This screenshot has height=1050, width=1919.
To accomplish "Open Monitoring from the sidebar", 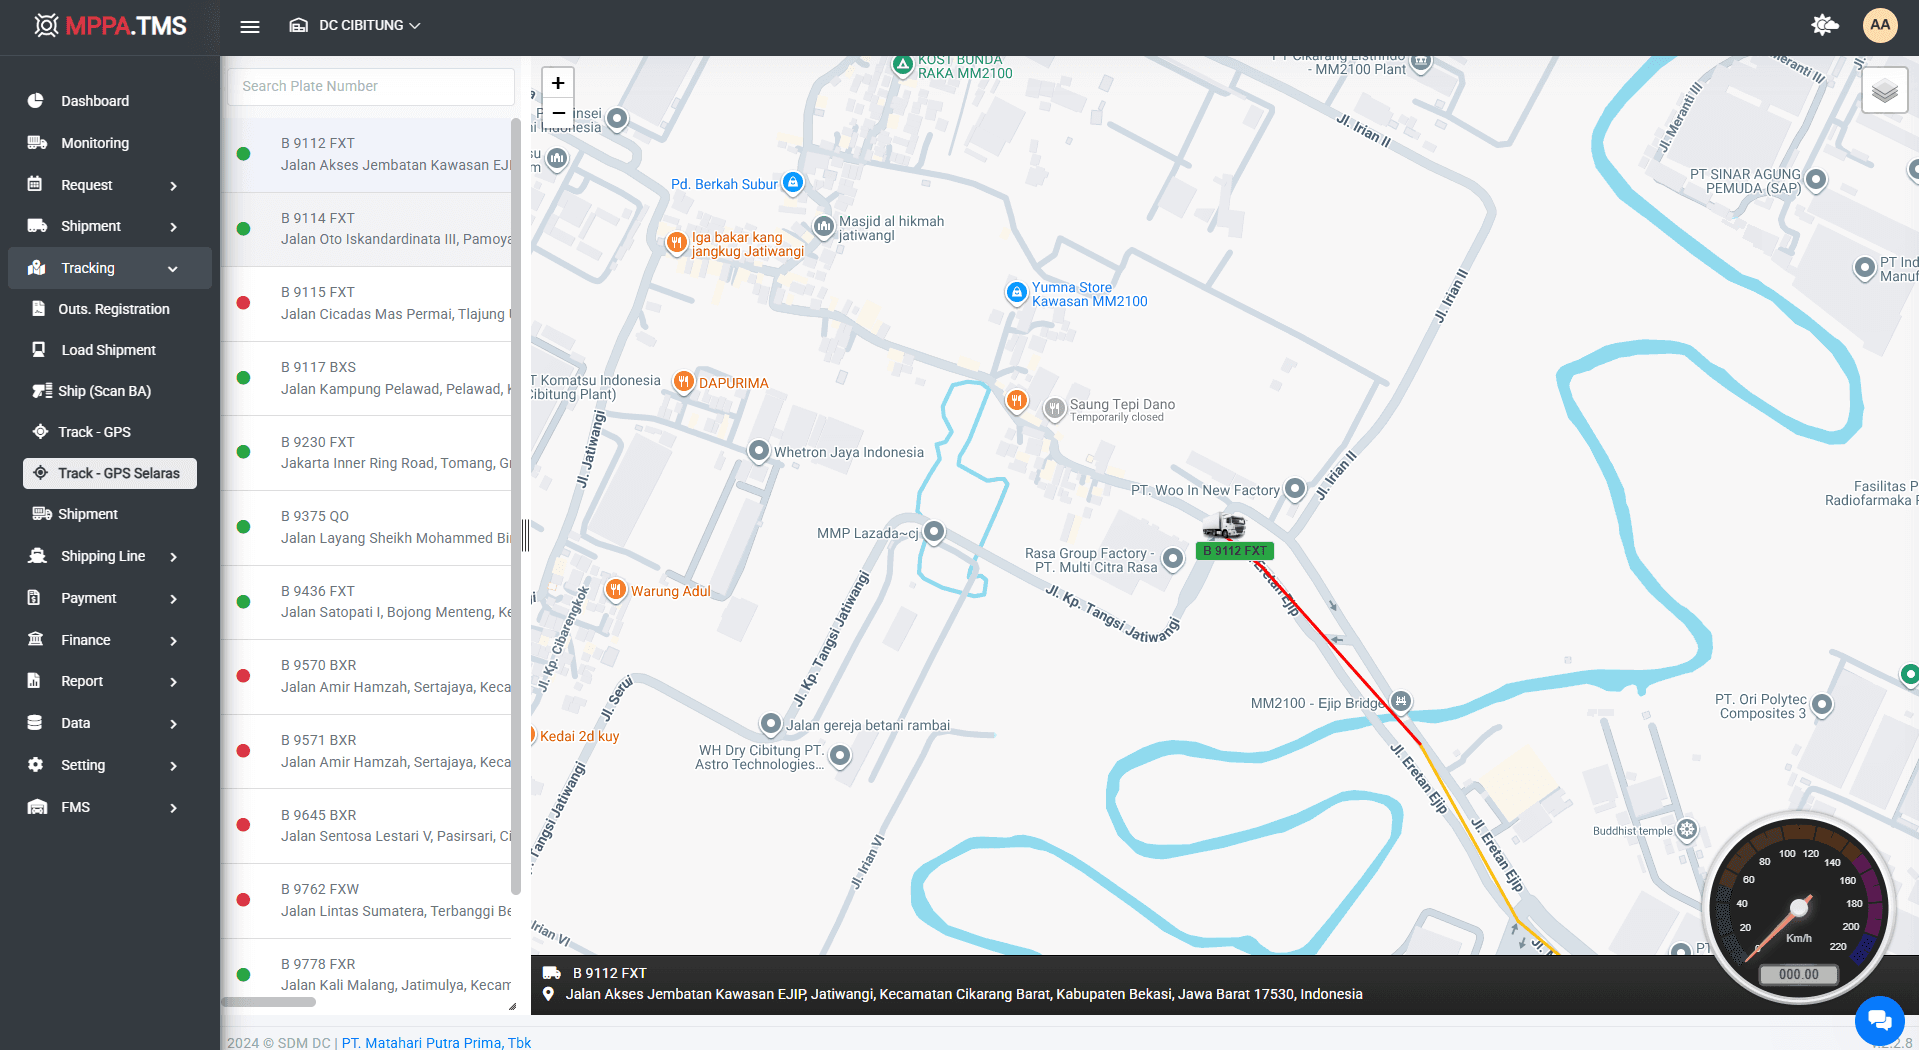I will [x=95, y=143].
